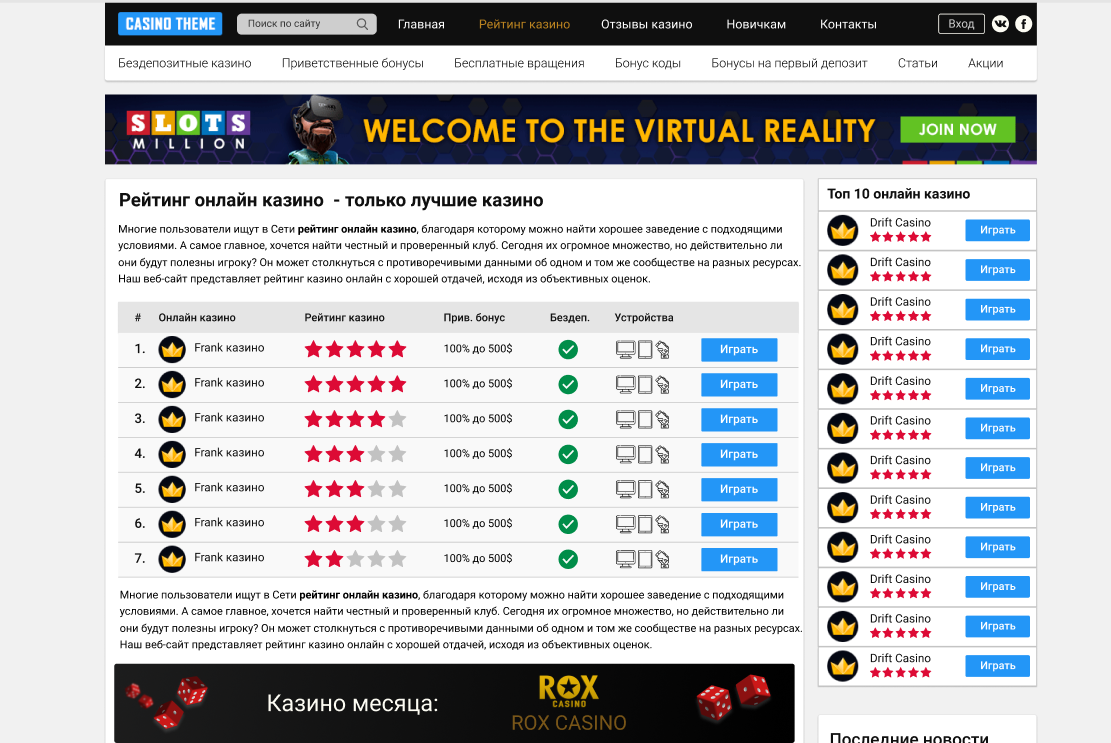Open the VK social page icon

point(1000,24)
